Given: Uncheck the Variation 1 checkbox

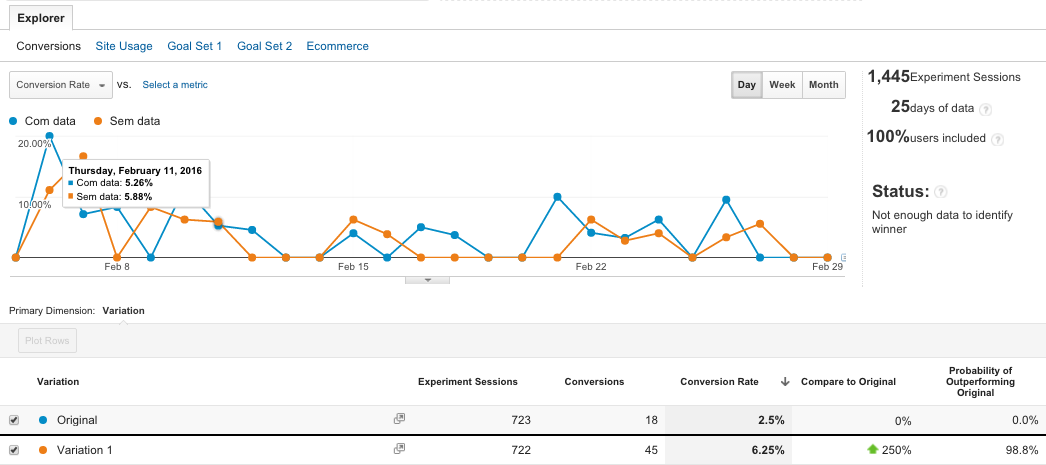Looking at the screenshot, I should pyautogui.click(x=14, y=450).
